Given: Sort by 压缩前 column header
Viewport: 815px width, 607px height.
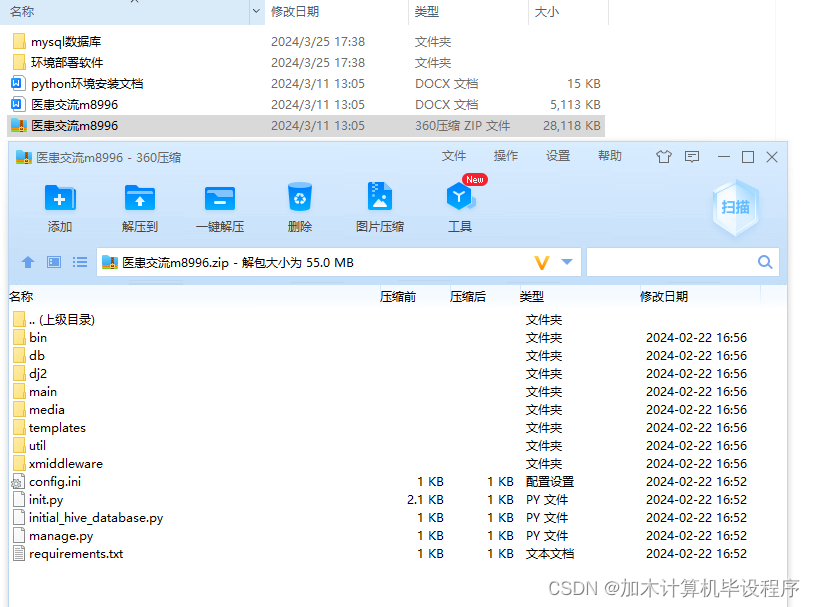Looking at the screenshot, I should [x=398, y=297].
